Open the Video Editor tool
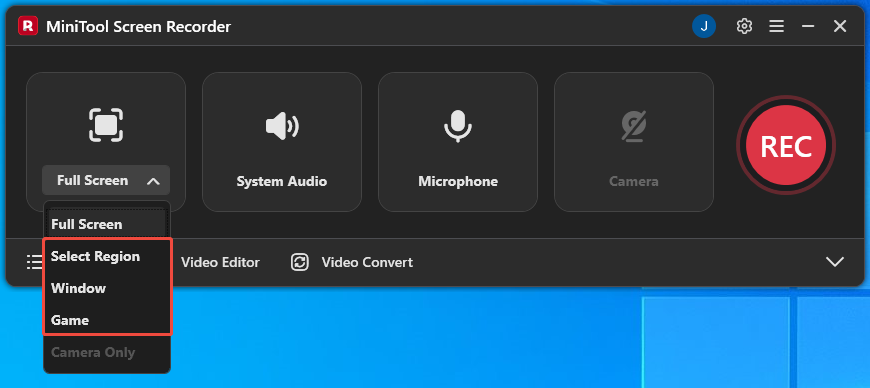Screen dimensions: 870x388 (x=220, y=263)
